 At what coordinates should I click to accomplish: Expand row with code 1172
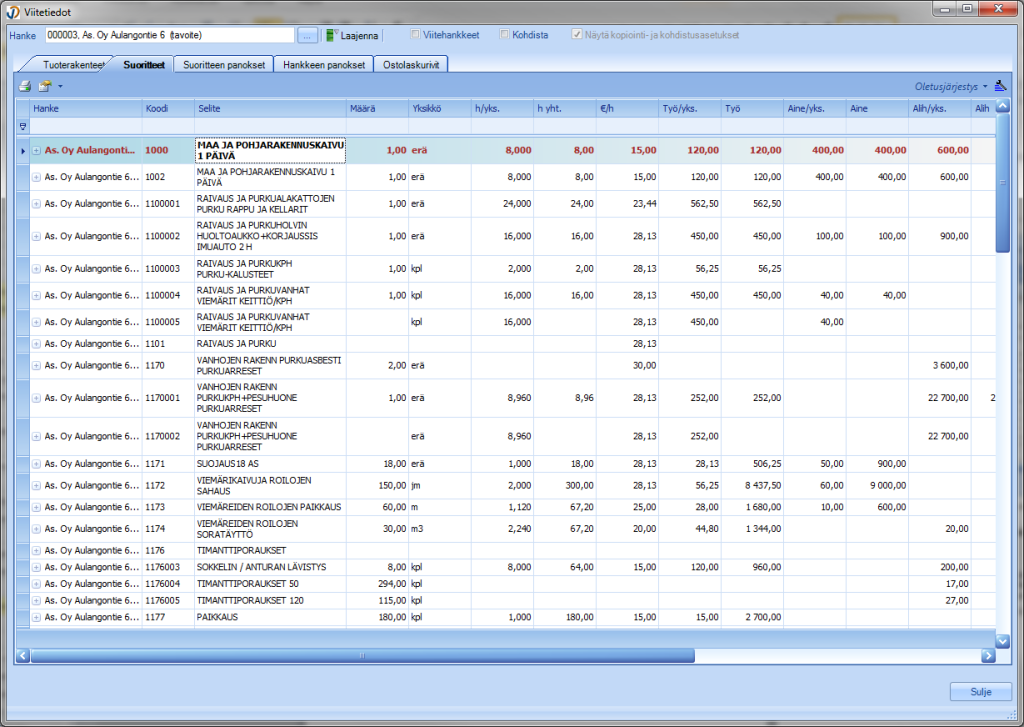tap(37, 486)
